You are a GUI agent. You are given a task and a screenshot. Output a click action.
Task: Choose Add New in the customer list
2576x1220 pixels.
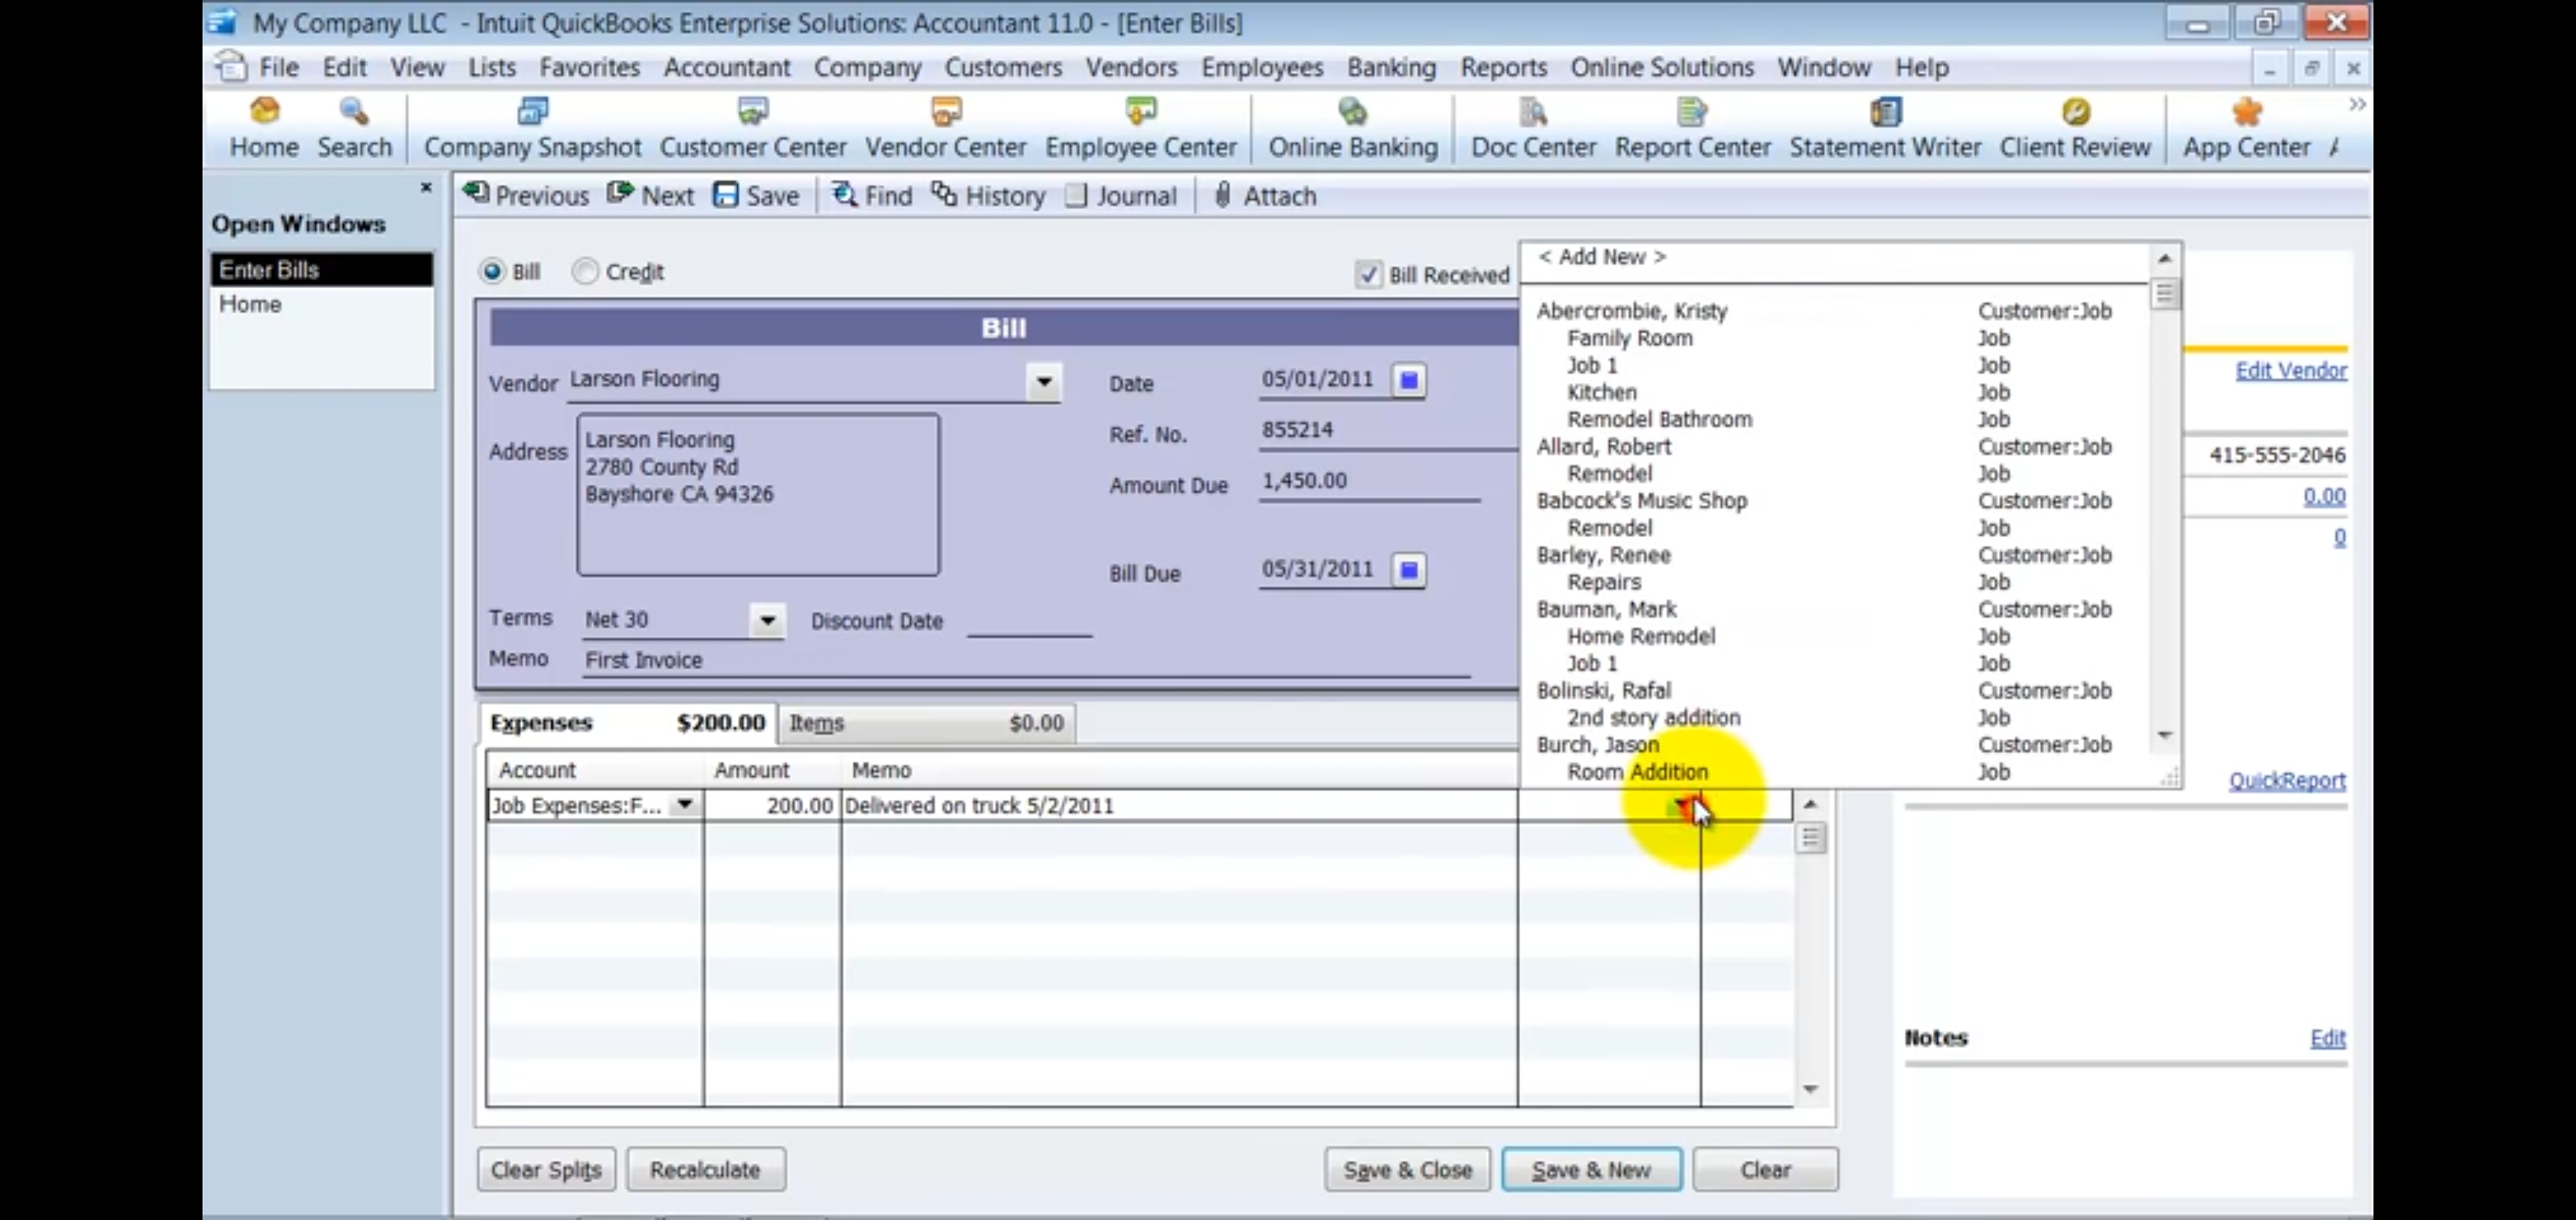pyautogui.click(x=1602, y=257)
